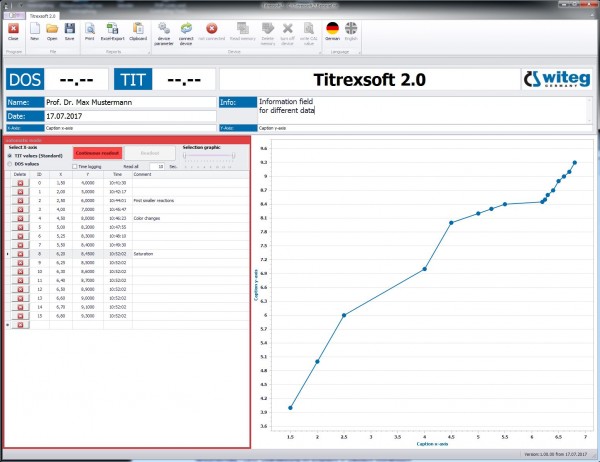
Task: Click the DOS value display
Action: pos(76,79)
